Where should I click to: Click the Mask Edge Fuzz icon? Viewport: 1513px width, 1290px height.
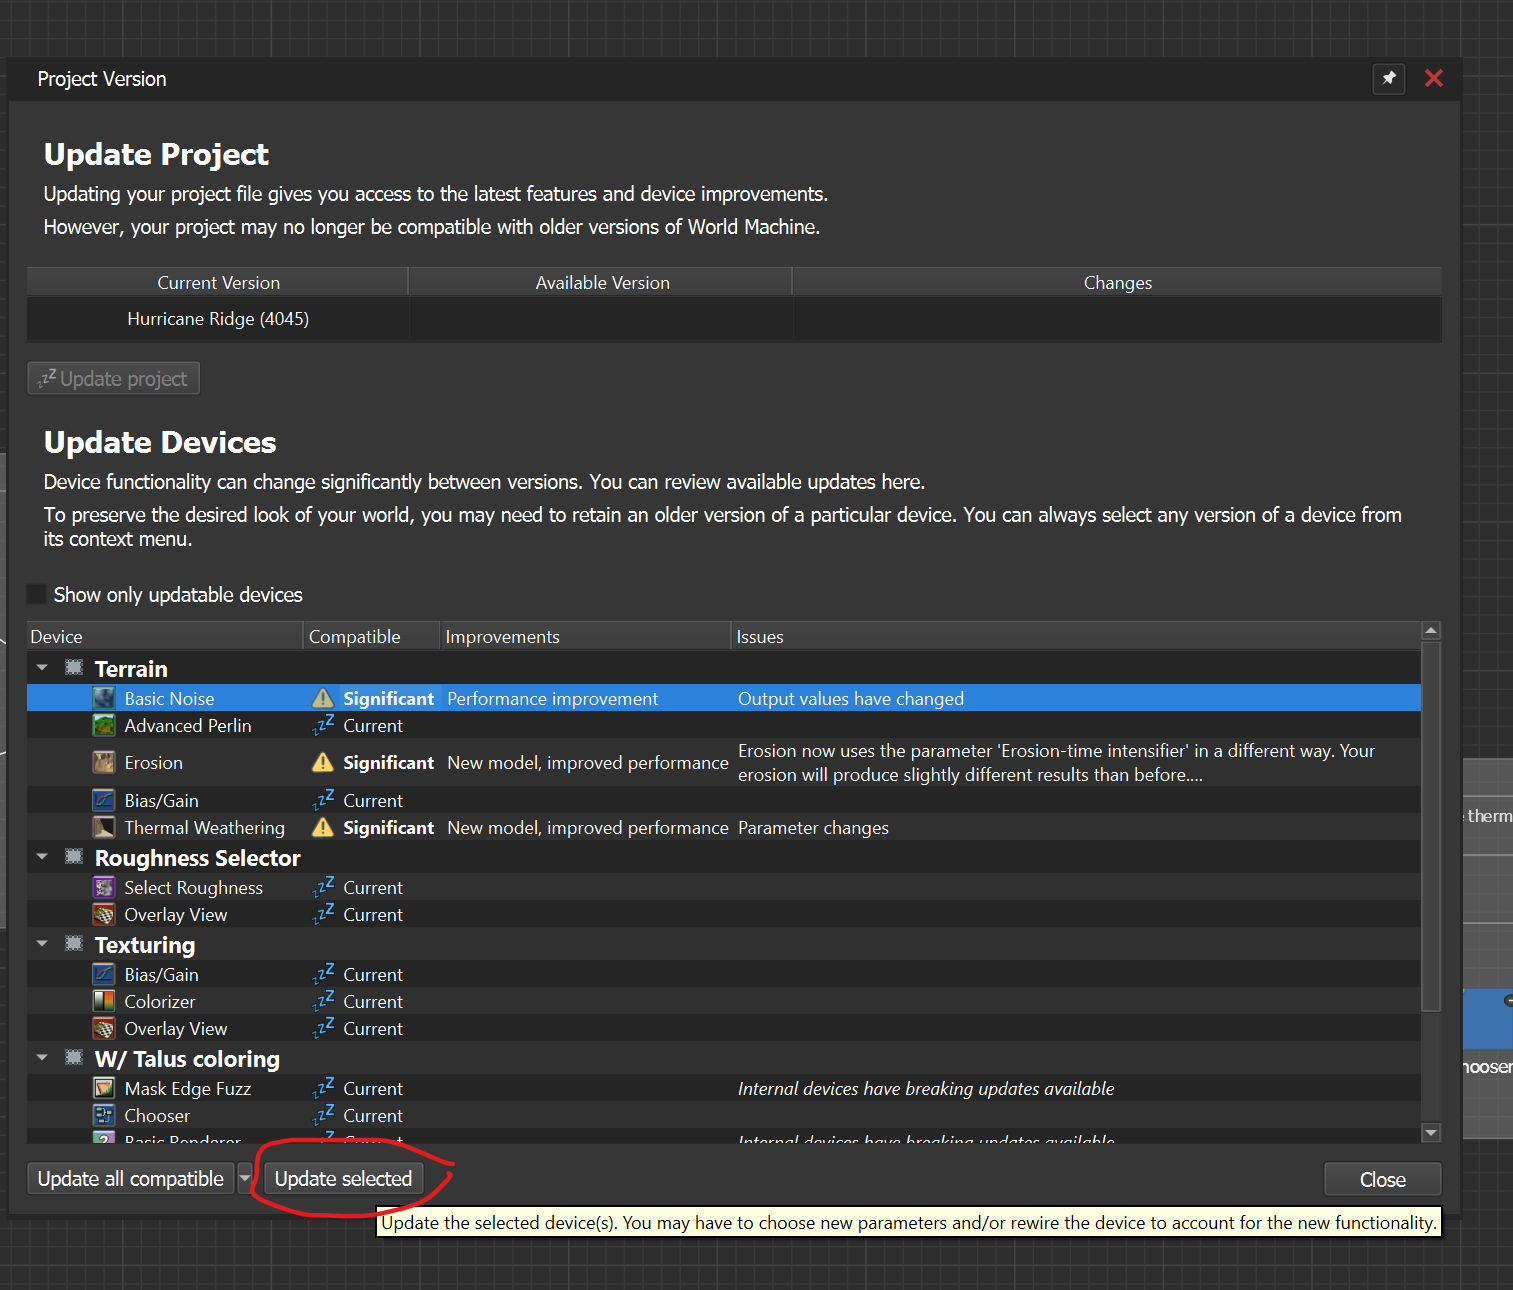(x=104, y=1088)
